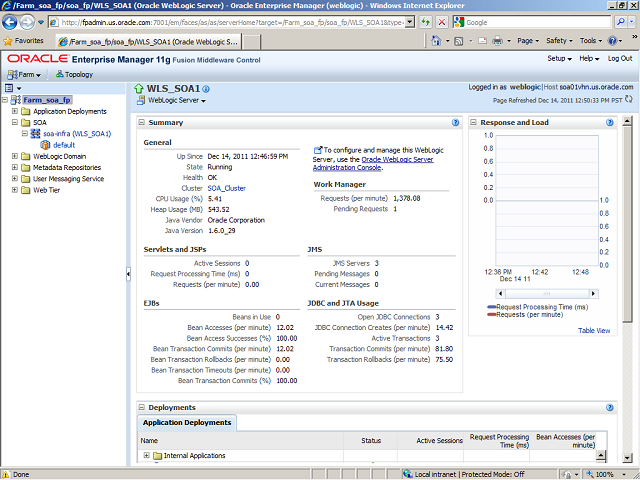Click the Table View link
The width and height of the screenshot is (640, 480).
click(593, 330)
